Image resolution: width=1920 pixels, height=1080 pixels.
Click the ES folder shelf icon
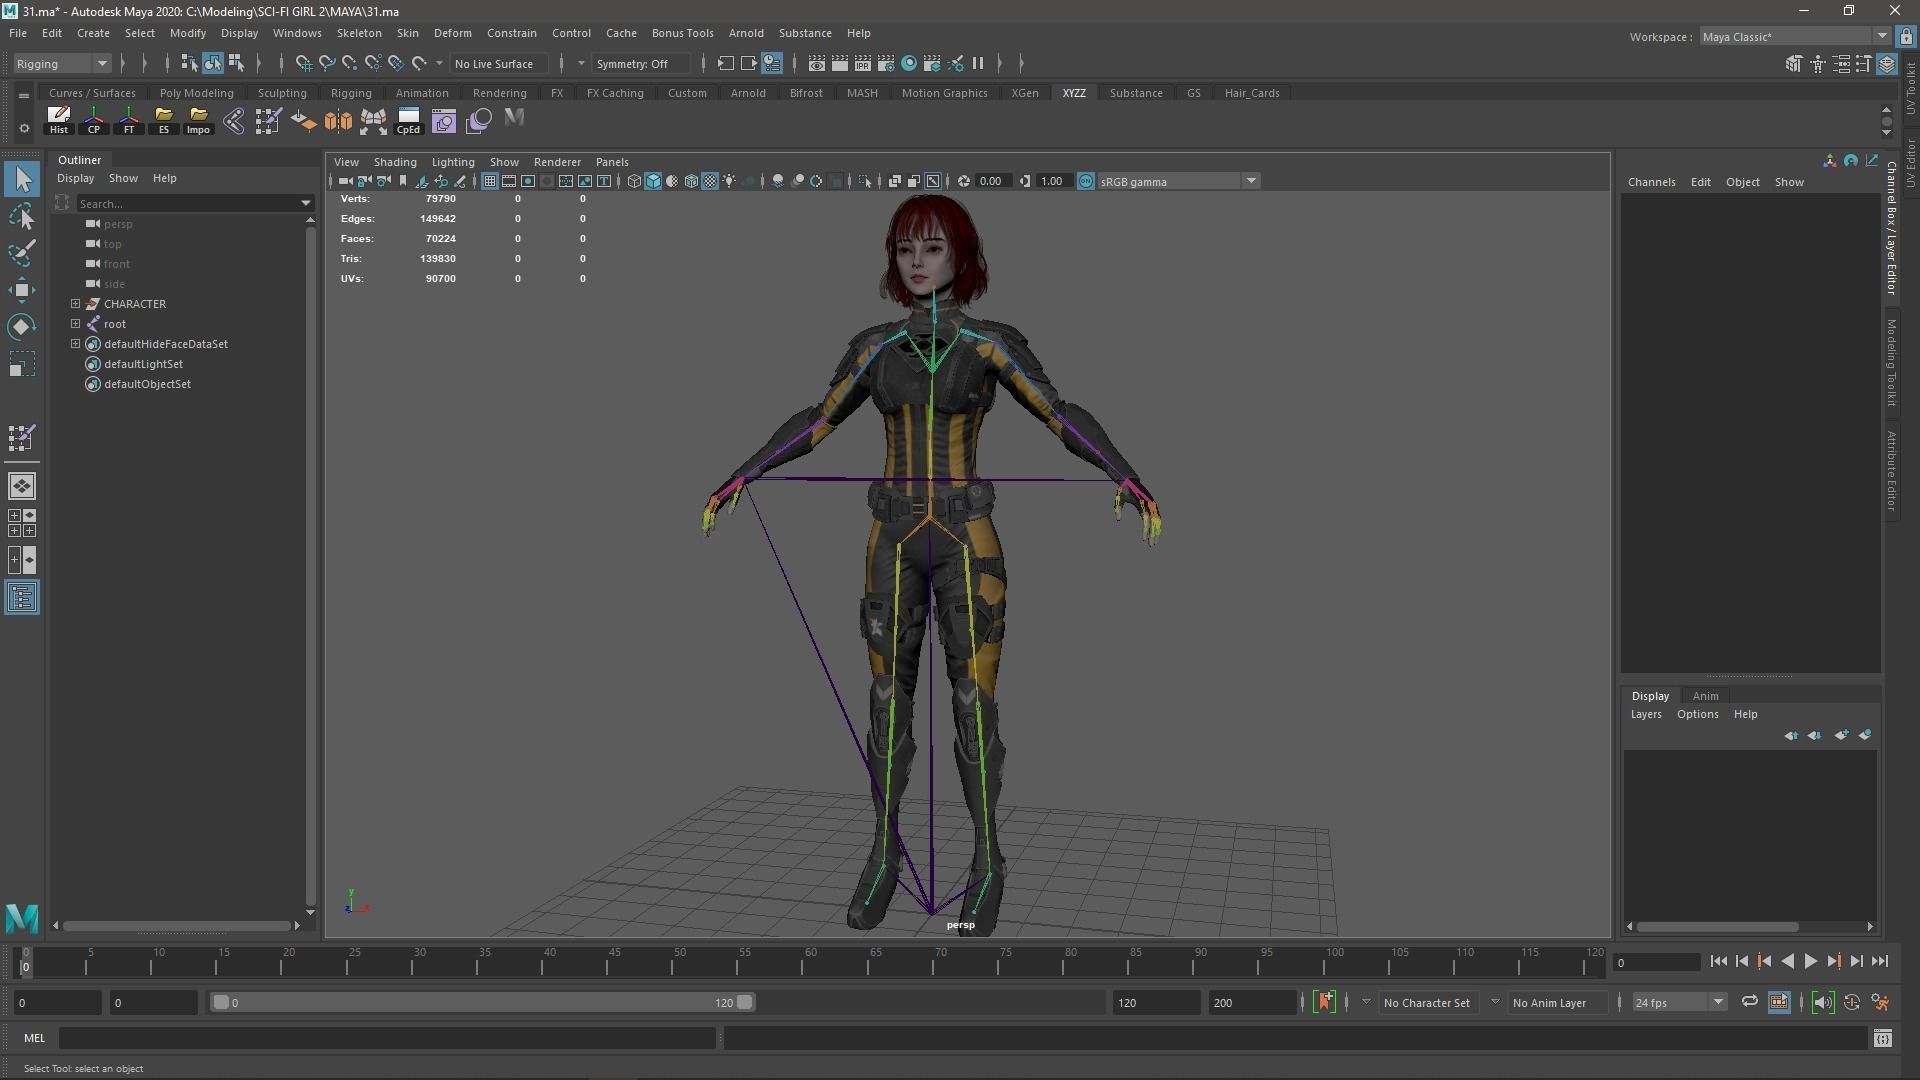coord(164,120)
